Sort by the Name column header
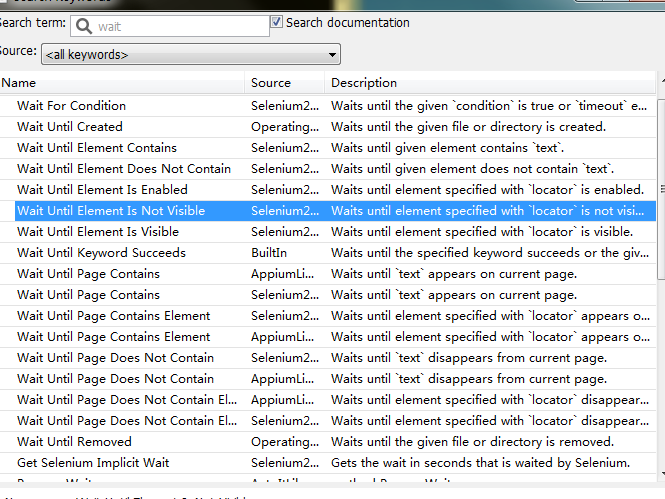The image size is (665, 499). point(120,83)
